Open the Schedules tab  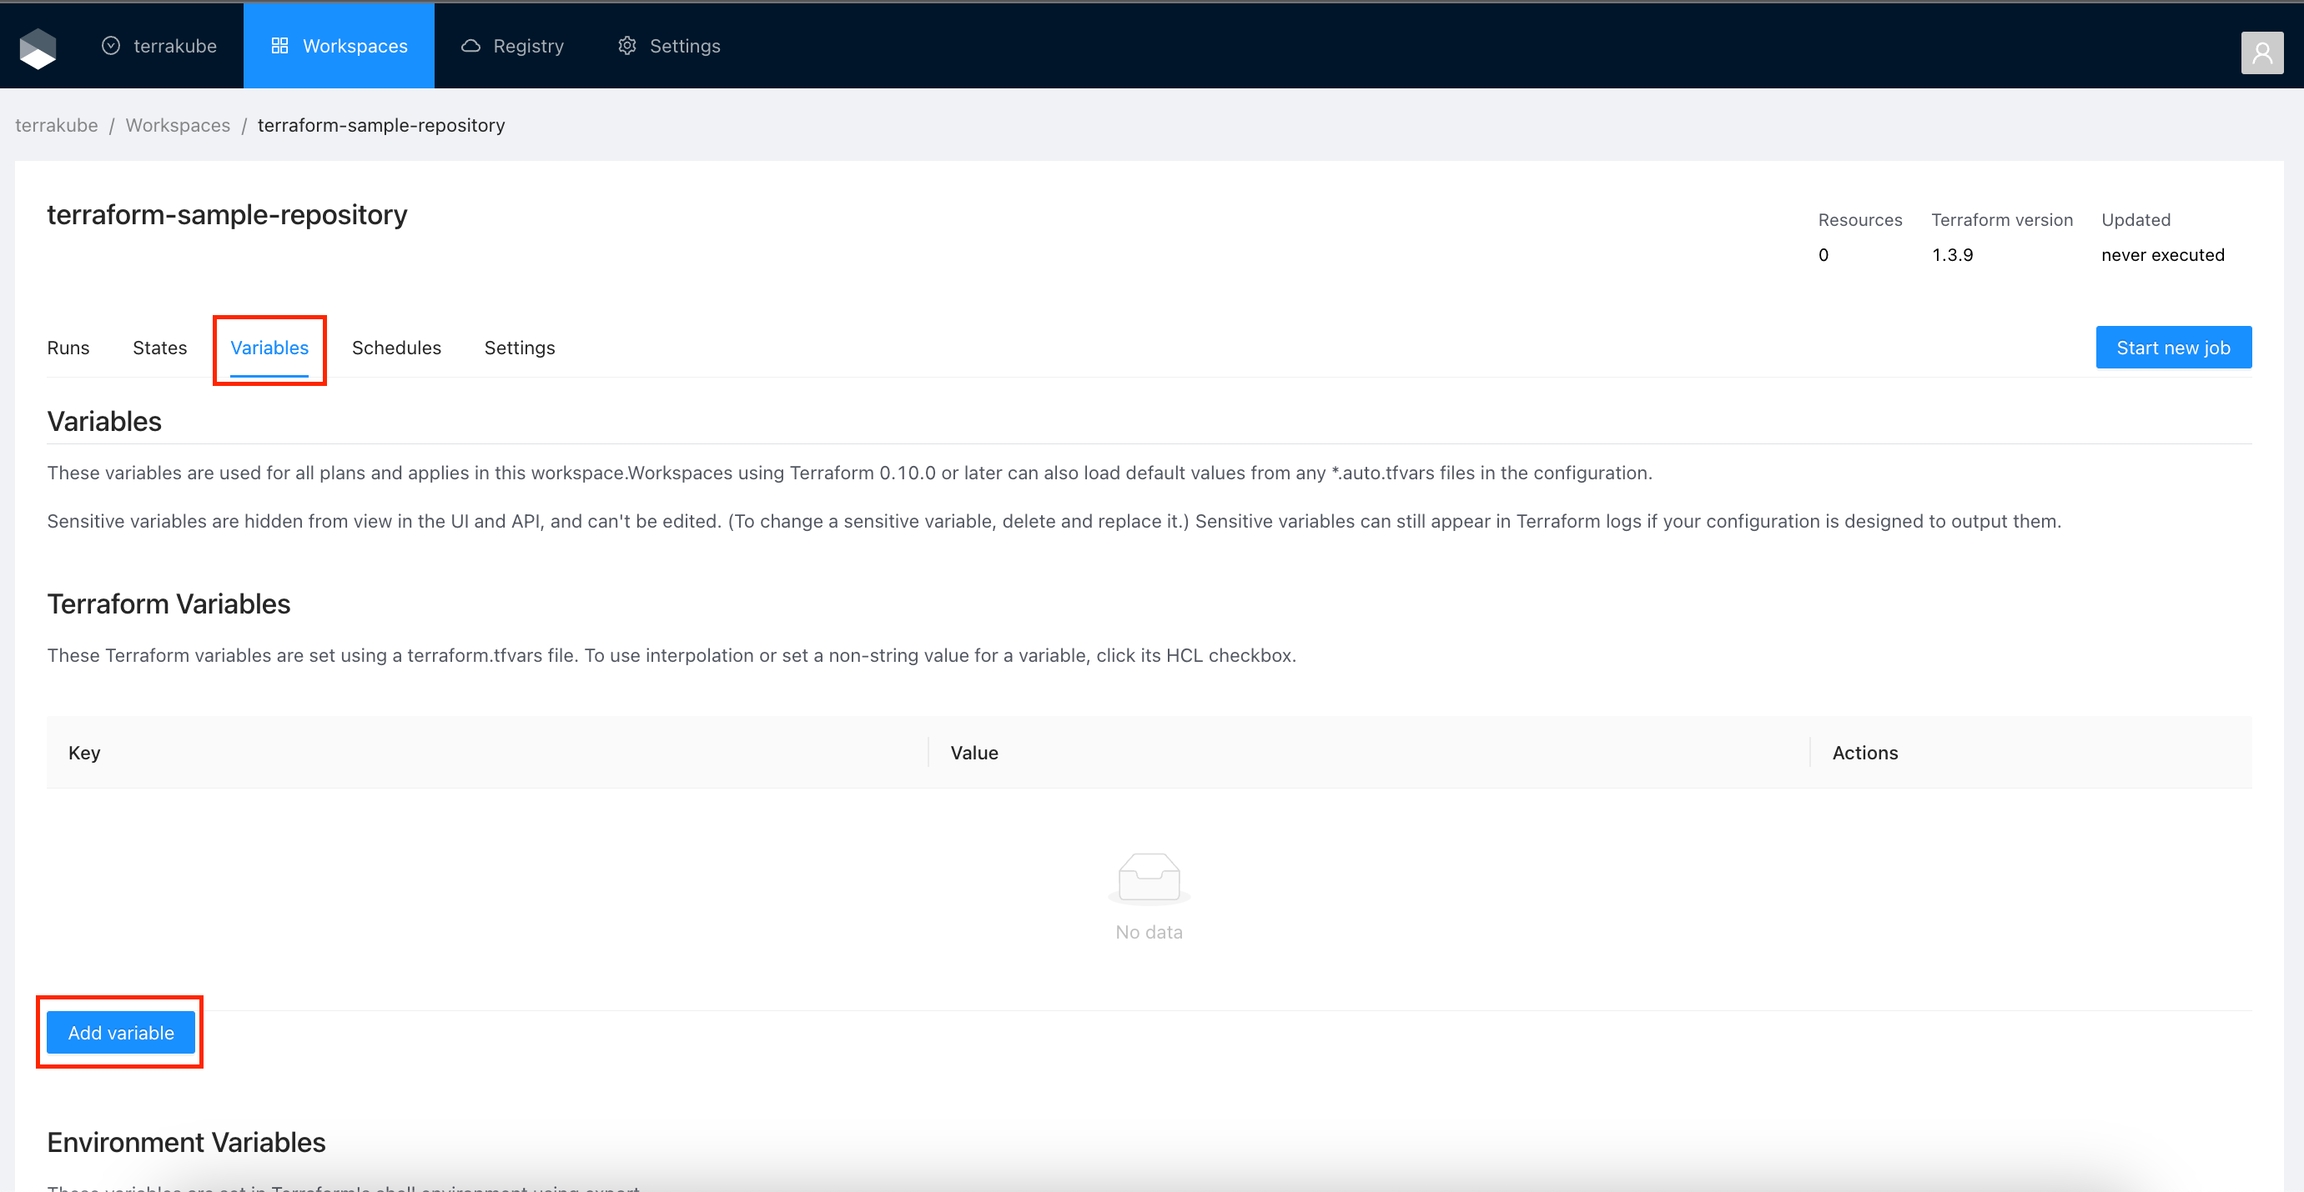pos(396,348)
